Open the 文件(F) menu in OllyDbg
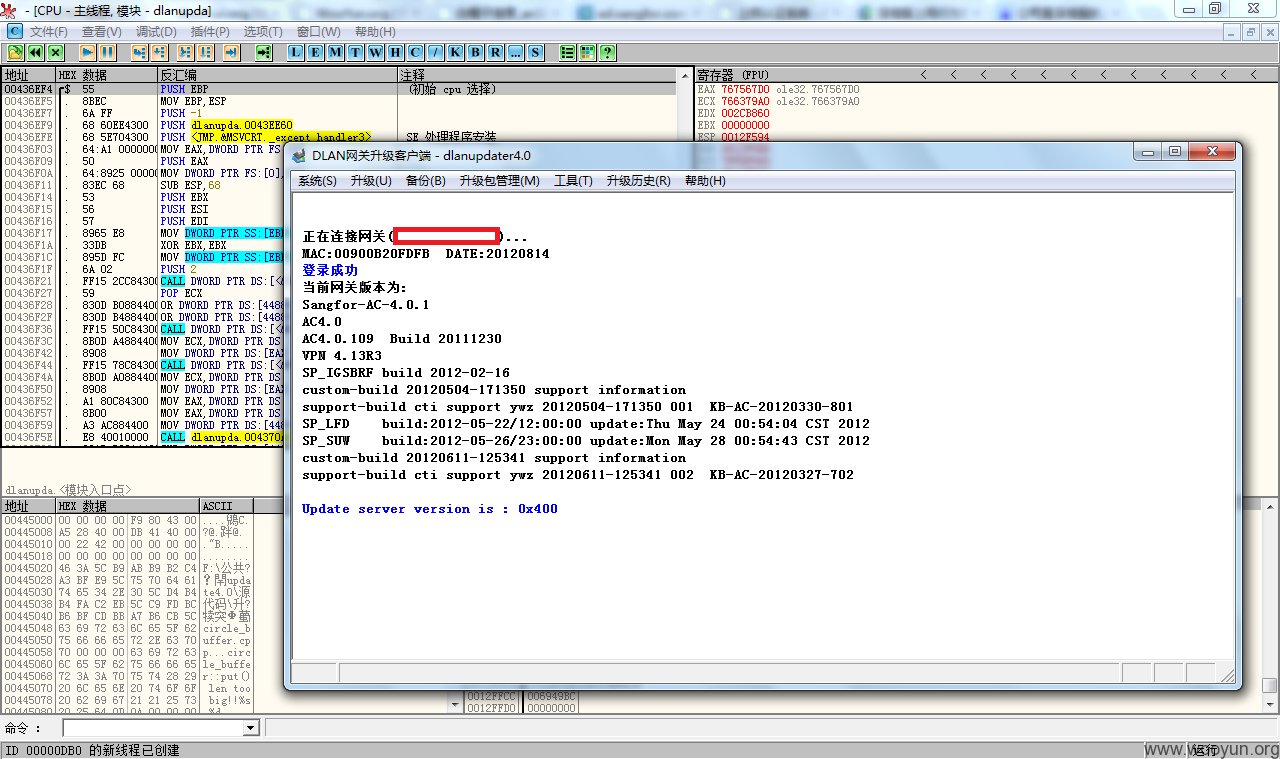This screenshot has height=759, width=1280. pyautogui.click(x=49, y=32)
